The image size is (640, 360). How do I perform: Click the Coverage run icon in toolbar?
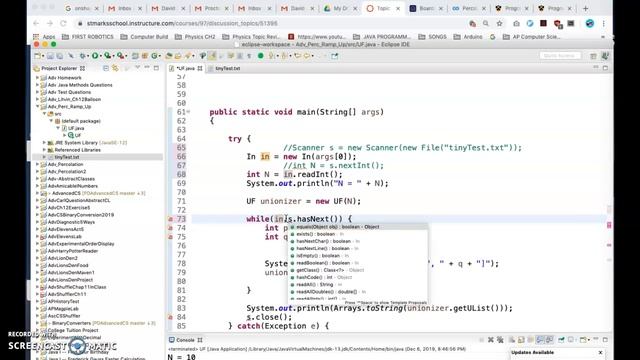point(107,56)
